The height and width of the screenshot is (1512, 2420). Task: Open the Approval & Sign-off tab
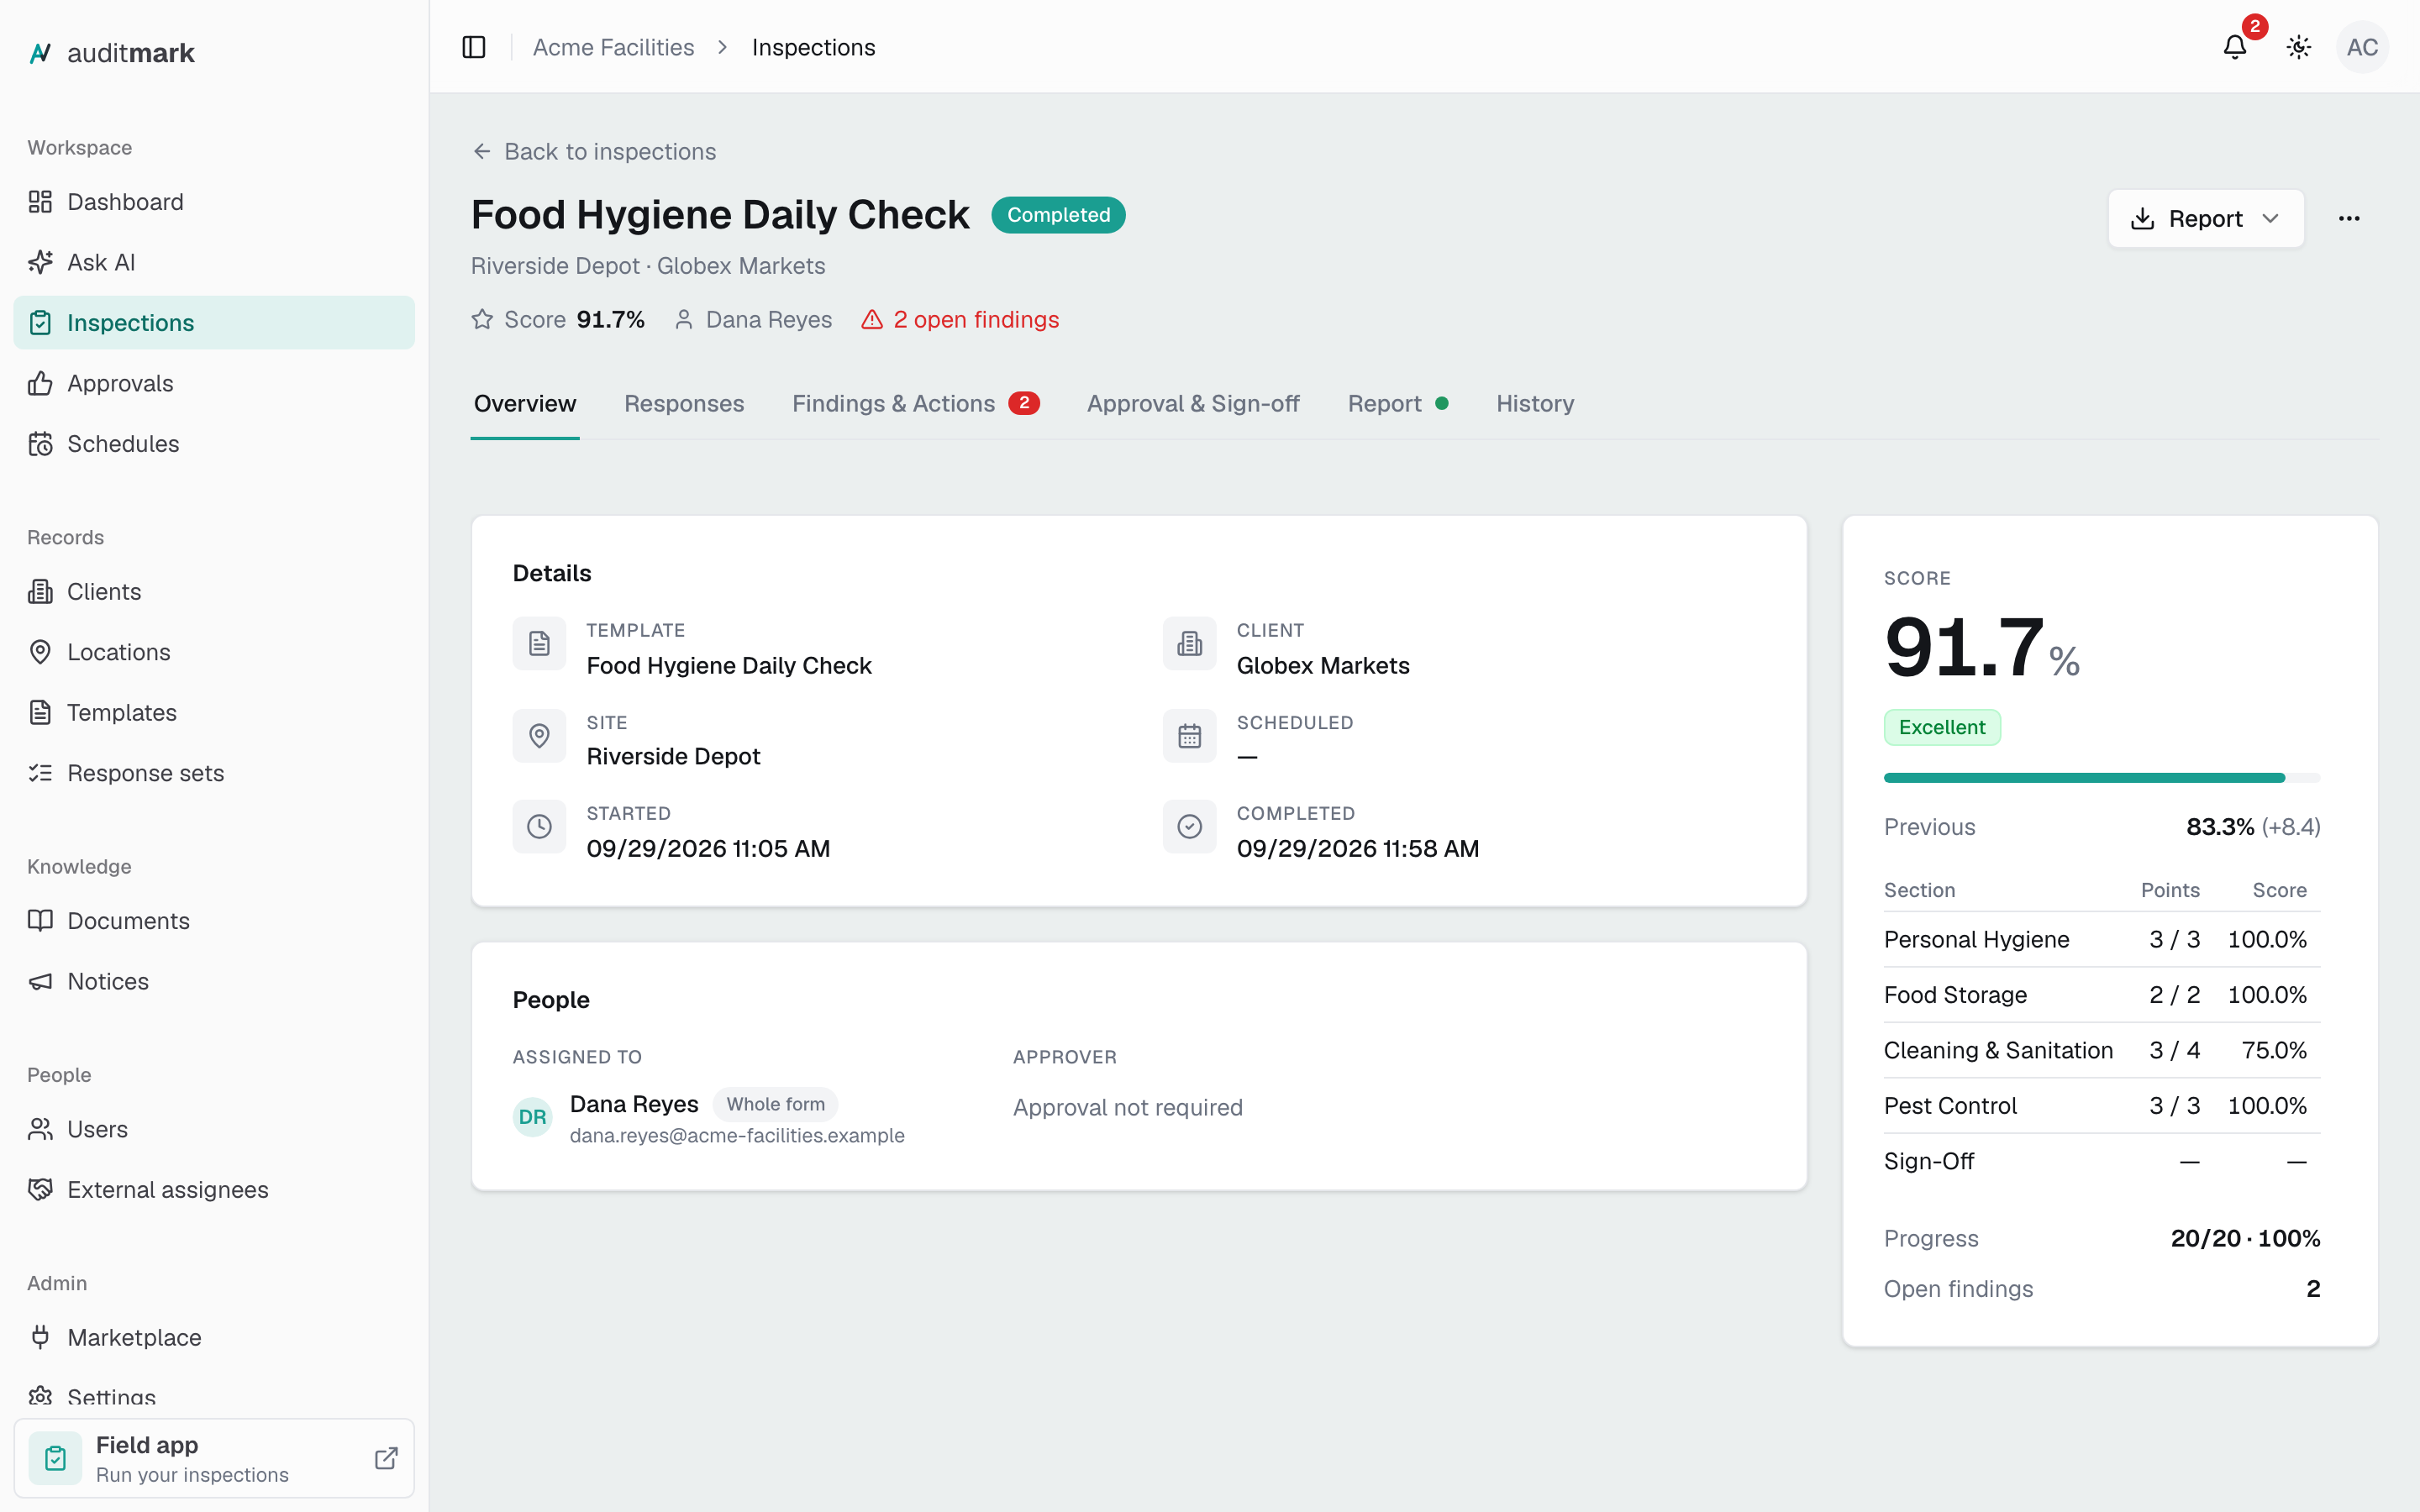(1193, 403)
